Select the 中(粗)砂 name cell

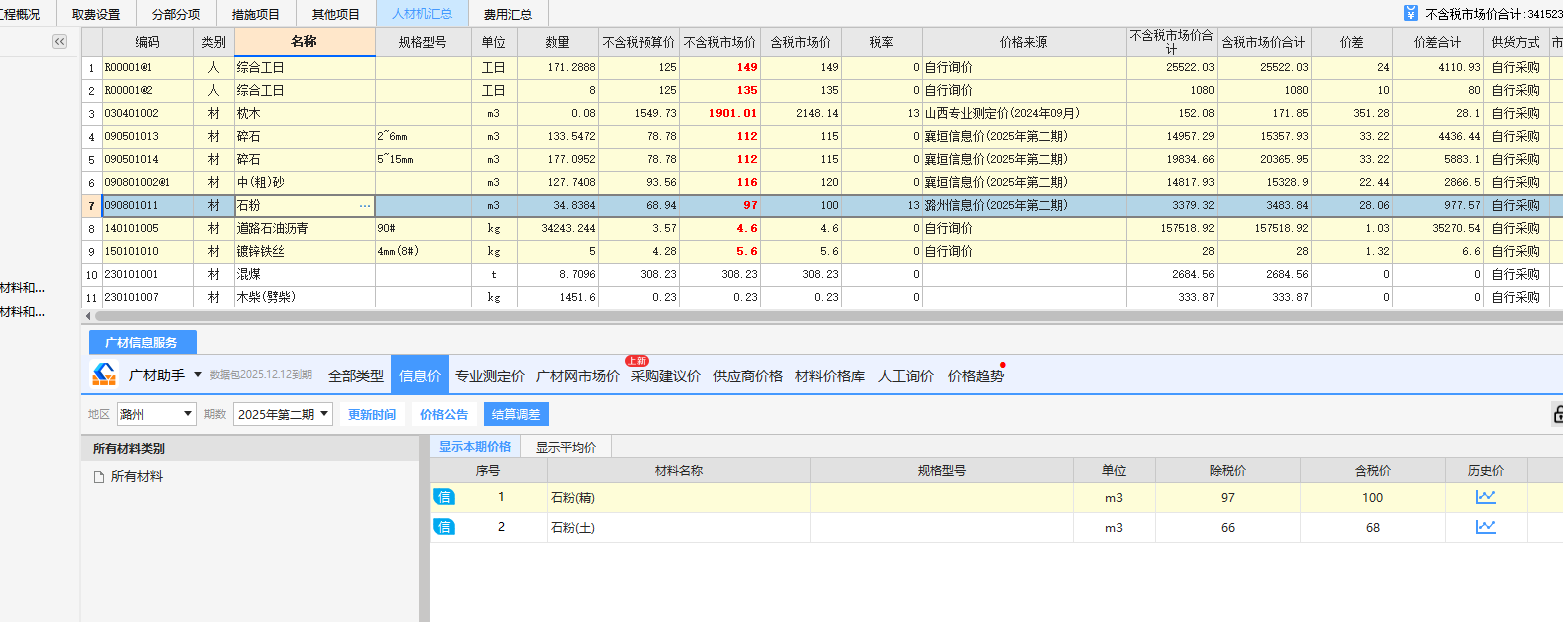click(x=304, y=182)
